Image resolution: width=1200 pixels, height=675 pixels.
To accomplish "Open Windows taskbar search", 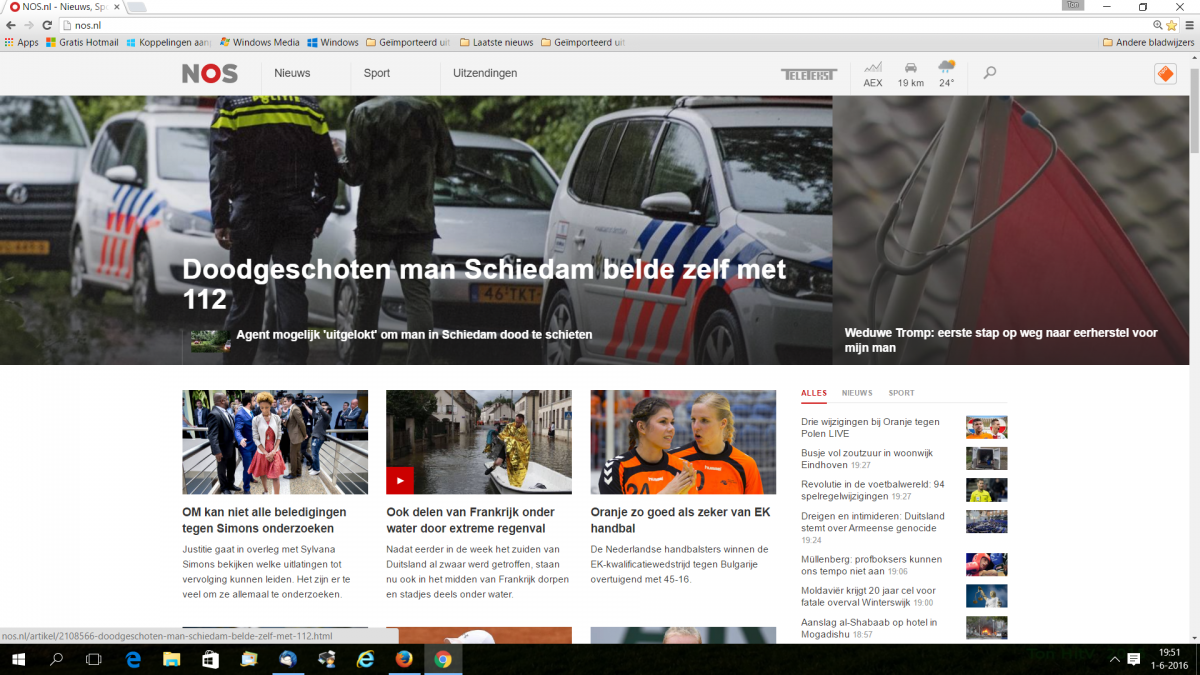I will [56, 659].
